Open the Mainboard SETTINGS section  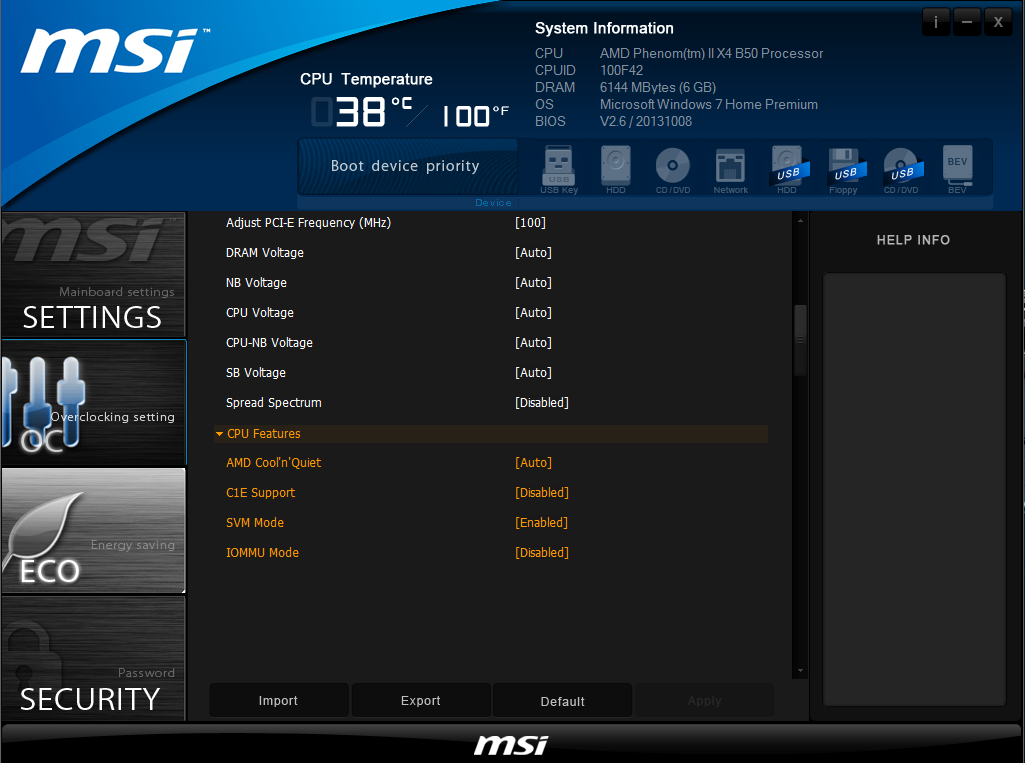click(x=93, y=274)
